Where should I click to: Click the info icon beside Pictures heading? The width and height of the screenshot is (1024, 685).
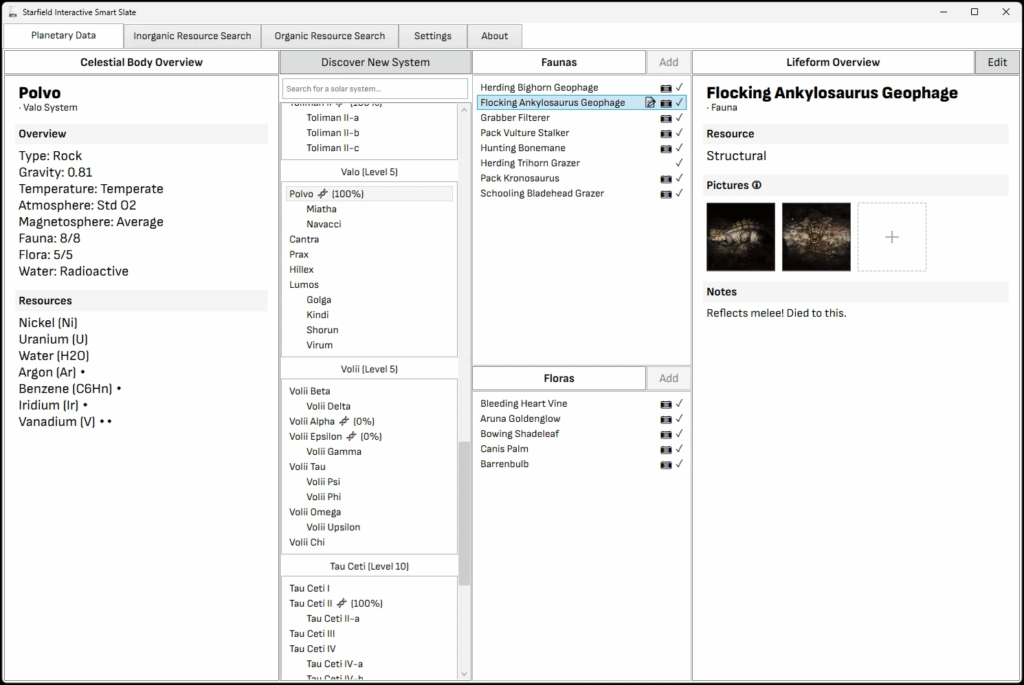(x=757, y=185)
